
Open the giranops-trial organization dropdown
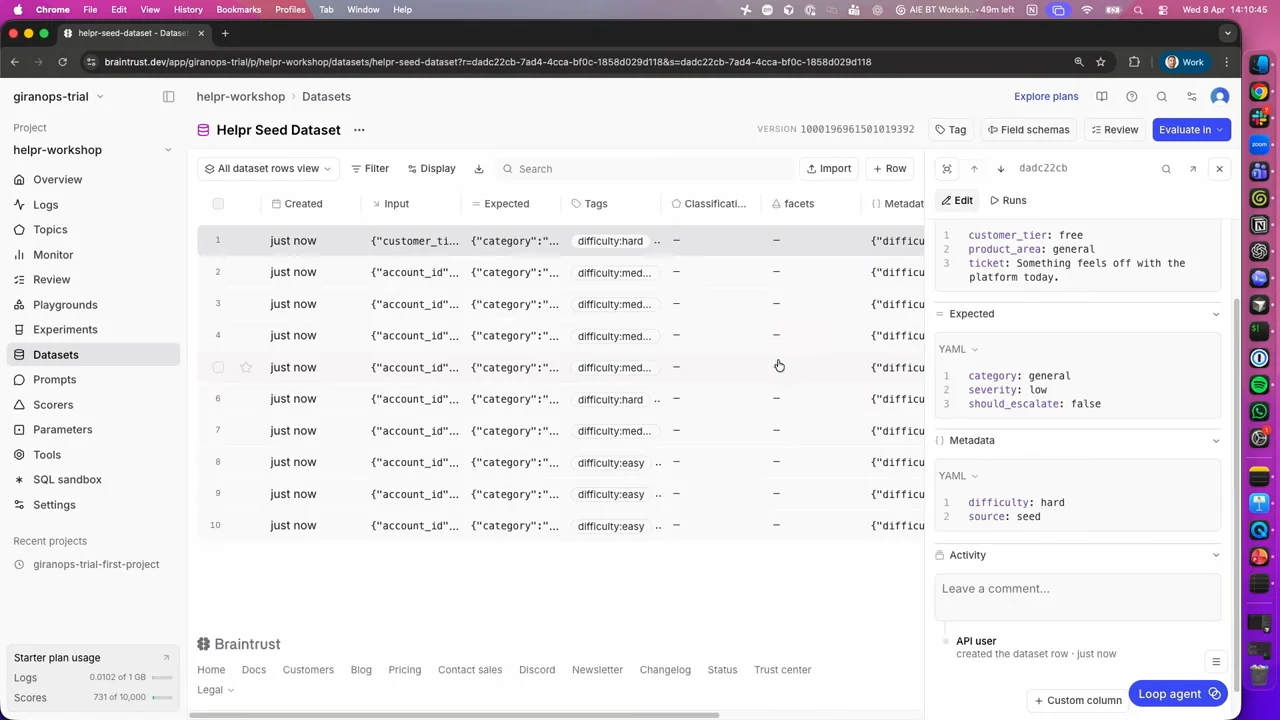59,97
